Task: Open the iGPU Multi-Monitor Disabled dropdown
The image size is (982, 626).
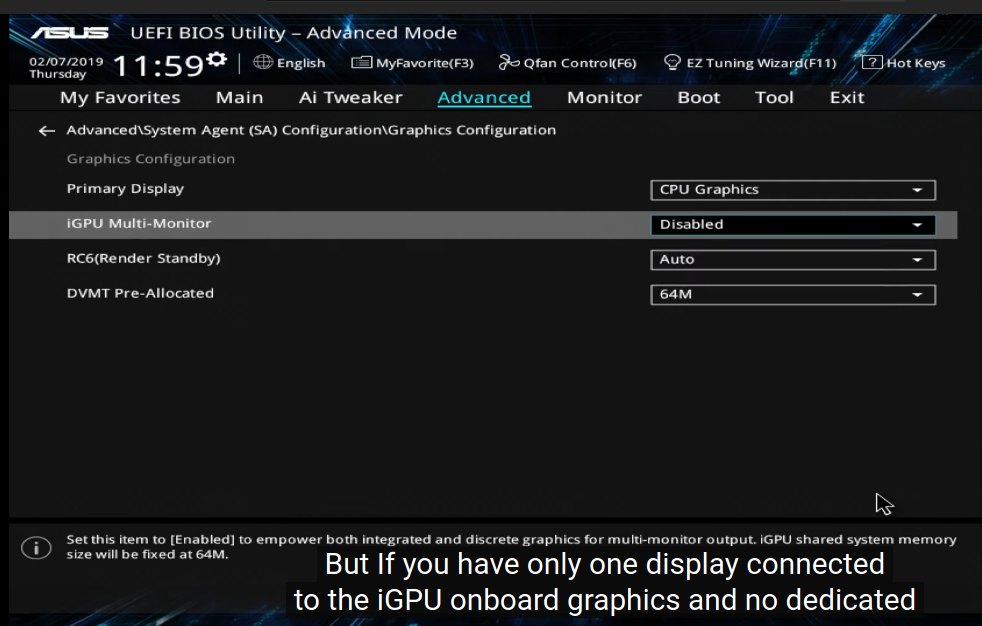Action: click(793, 225)
